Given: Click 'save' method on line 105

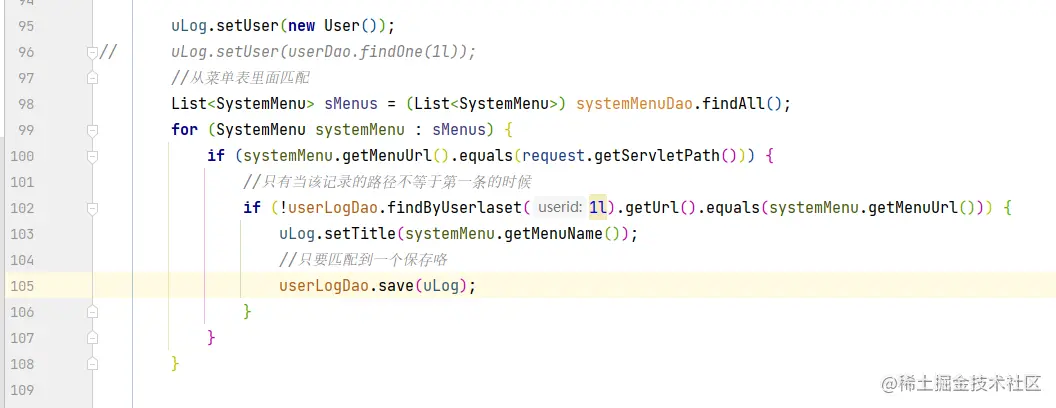Looking at the screenshot, I should [x=395, y=286].
